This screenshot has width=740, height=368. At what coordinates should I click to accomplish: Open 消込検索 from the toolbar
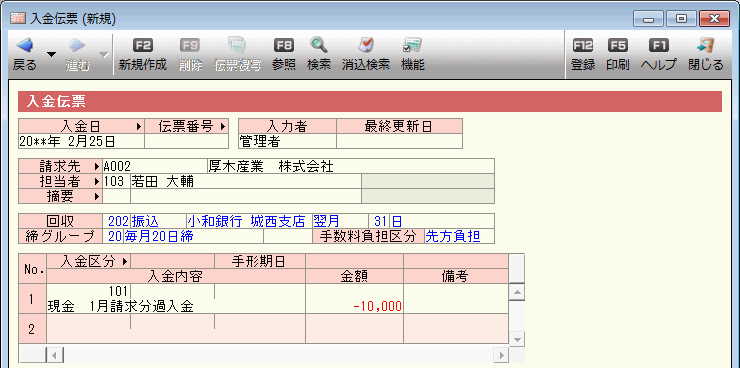coord(366,45)
